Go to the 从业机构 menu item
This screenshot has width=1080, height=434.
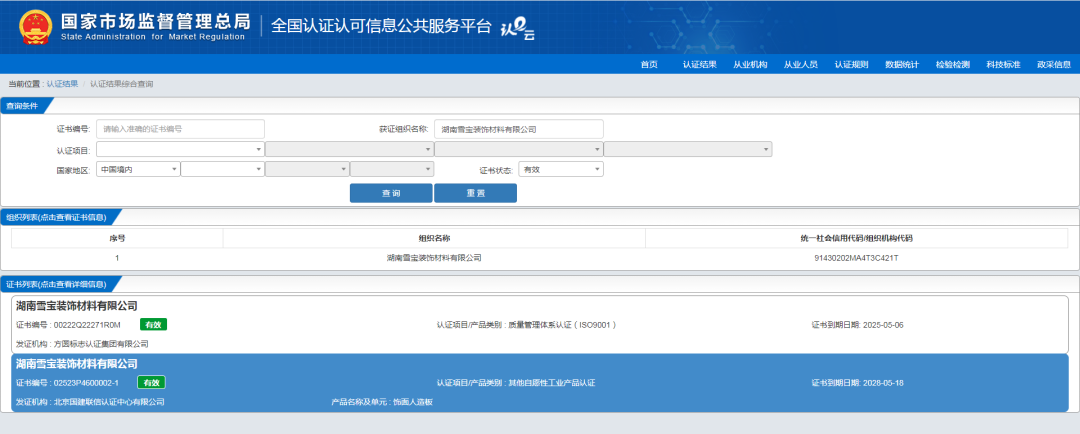pos(750,64)
